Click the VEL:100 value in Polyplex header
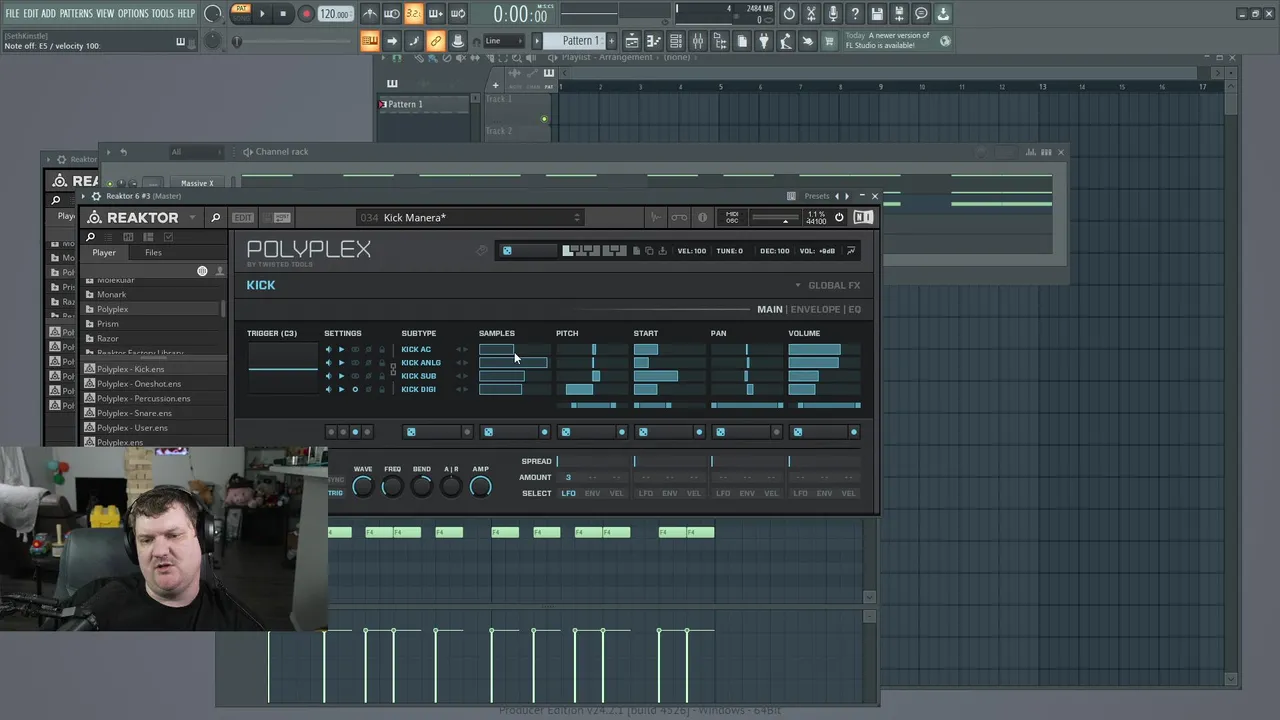 click(691, 251)
